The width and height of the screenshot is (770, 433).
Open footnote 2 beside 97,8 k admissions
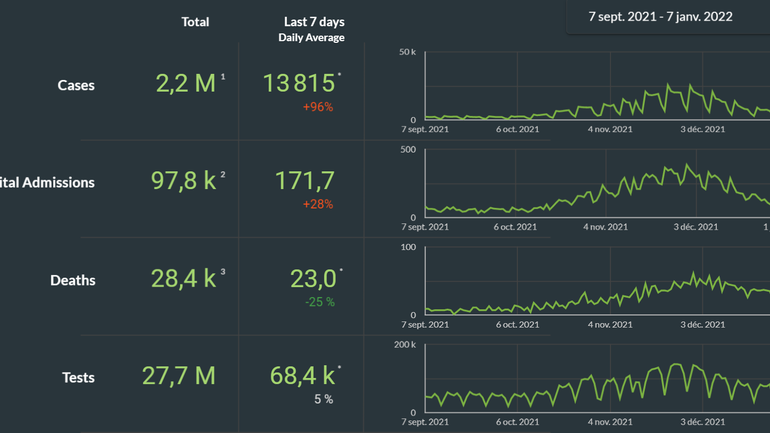[x=223, y=175]
